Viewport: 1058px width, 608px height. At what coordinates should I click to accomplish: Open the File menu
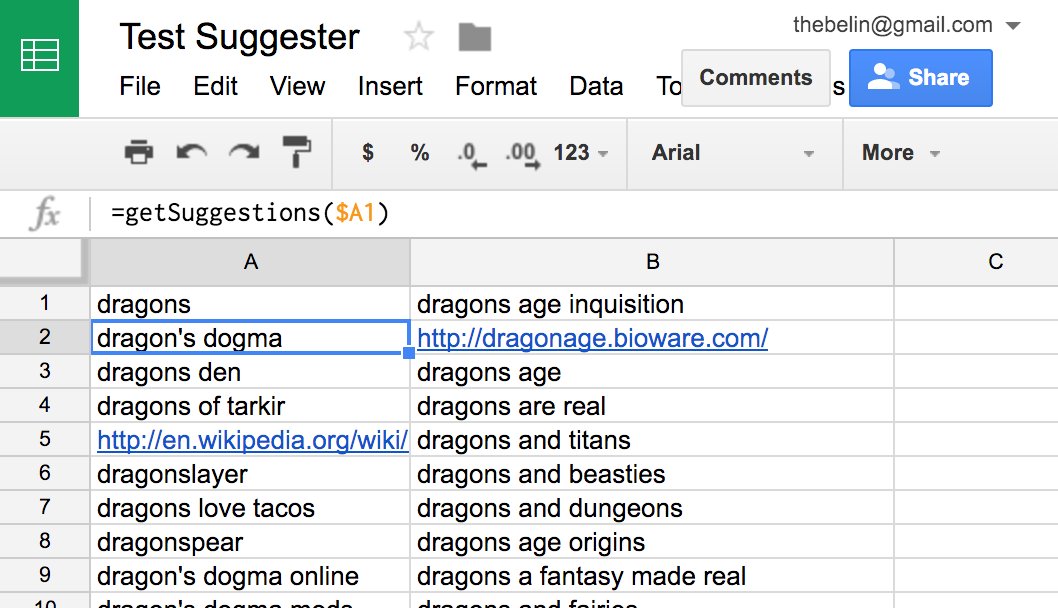click(x=140, y=86)
